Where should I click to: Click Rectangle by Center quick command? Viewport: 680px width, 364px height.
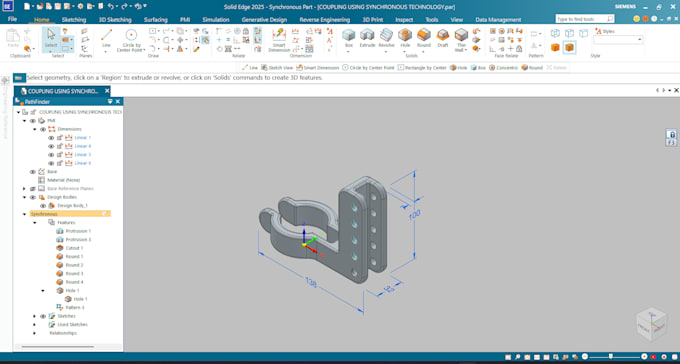[x=422, y=68]
